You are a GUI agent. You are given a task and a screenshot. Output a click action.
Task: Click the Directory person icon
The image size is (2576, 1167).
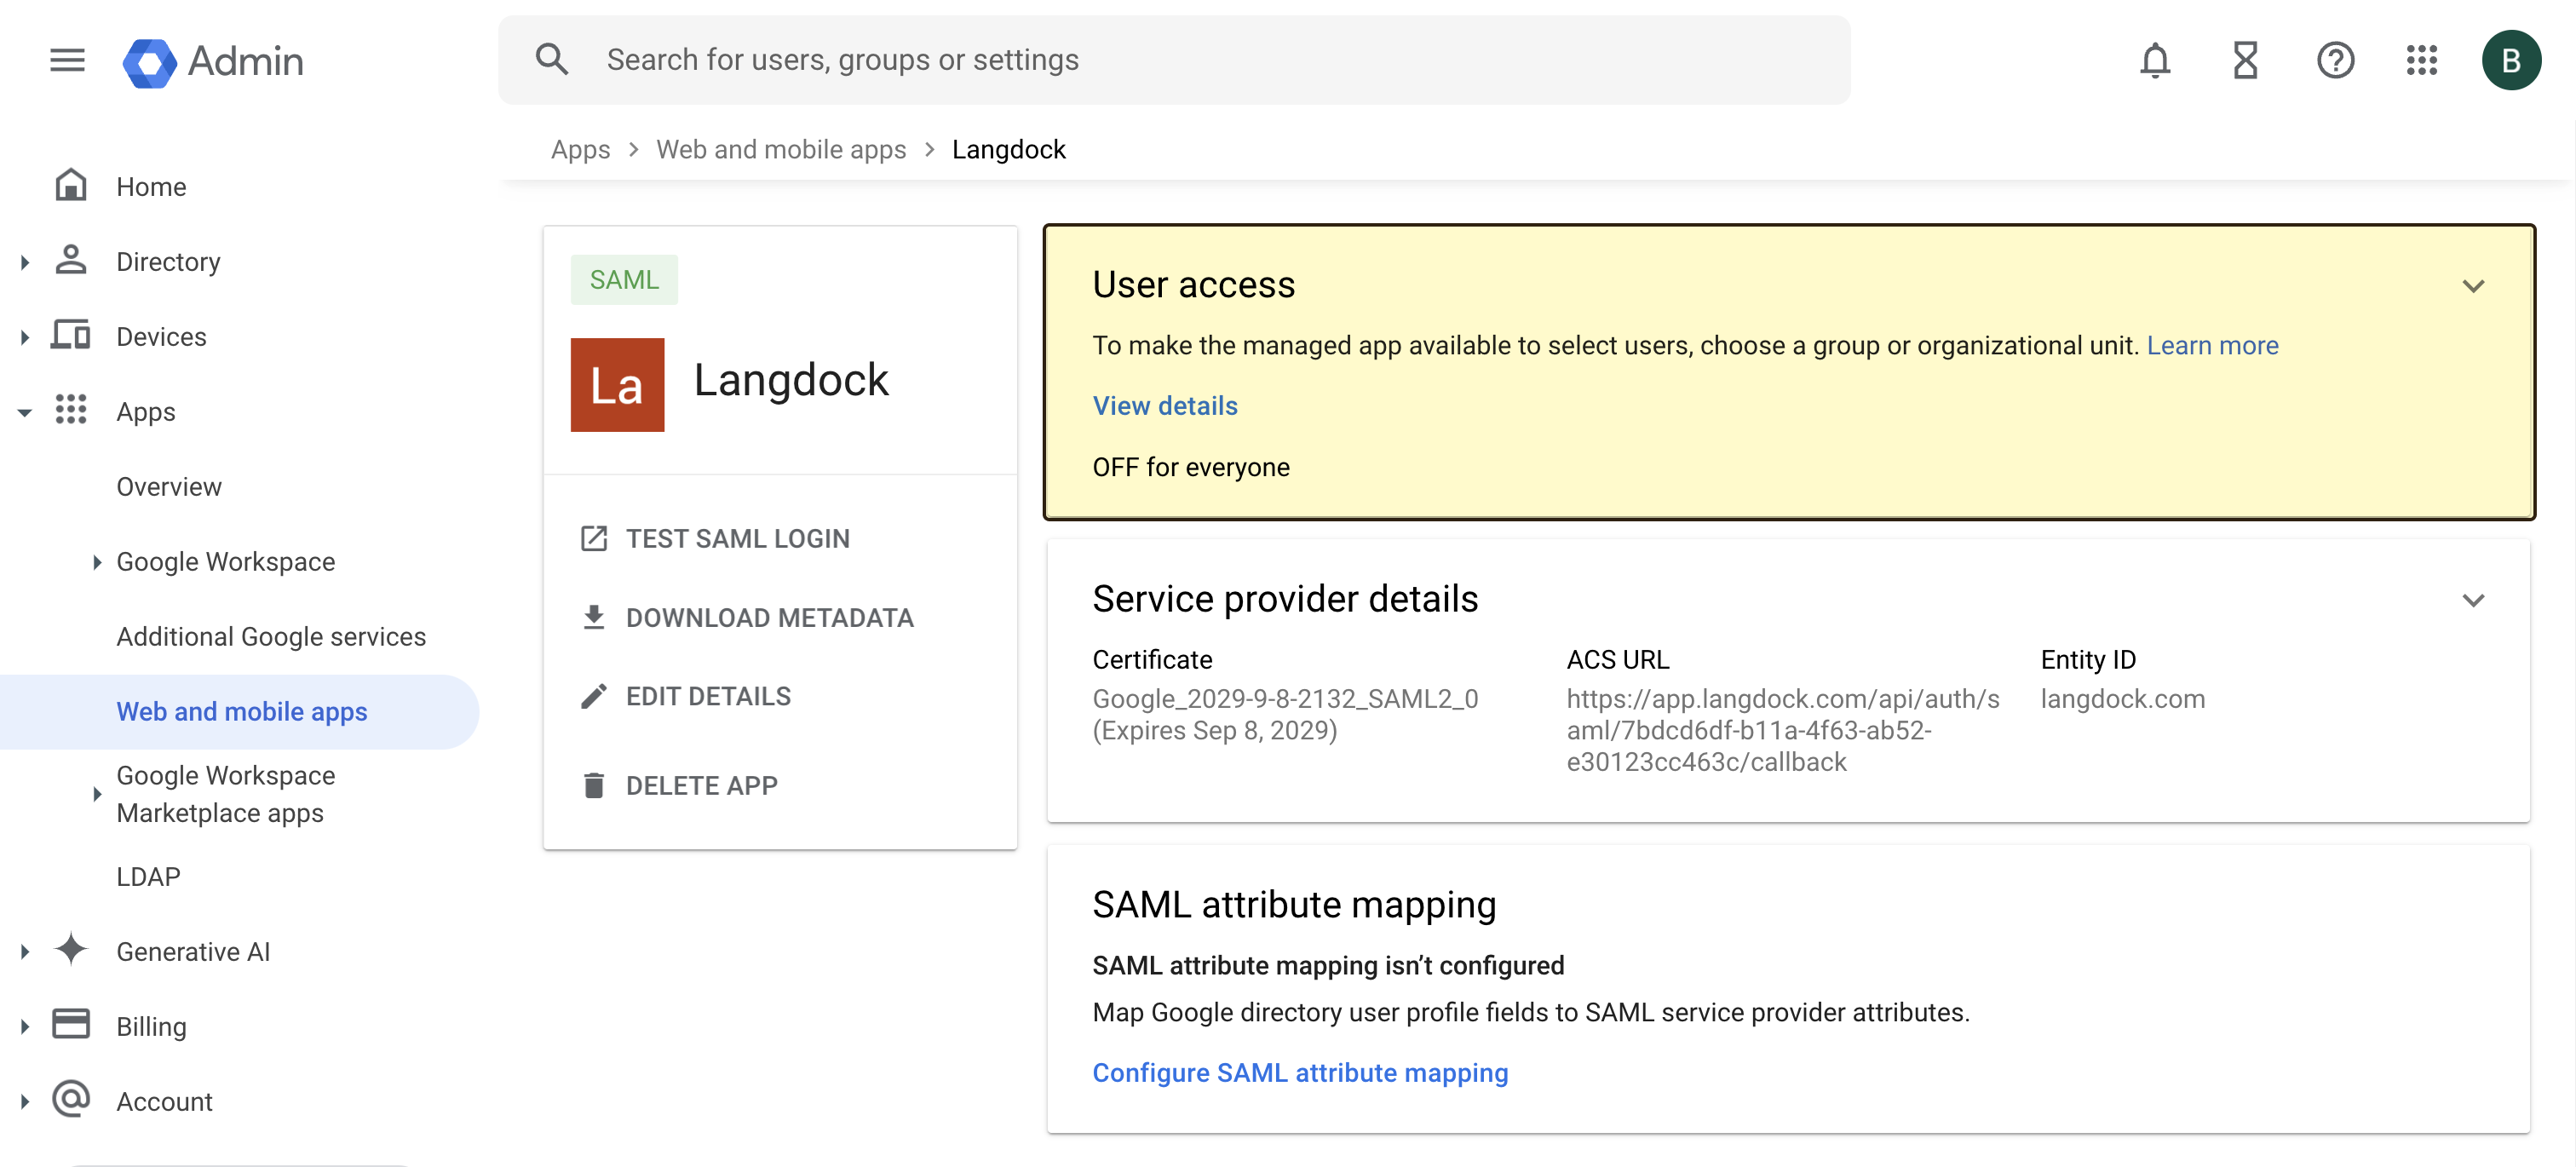coord(71,260)
